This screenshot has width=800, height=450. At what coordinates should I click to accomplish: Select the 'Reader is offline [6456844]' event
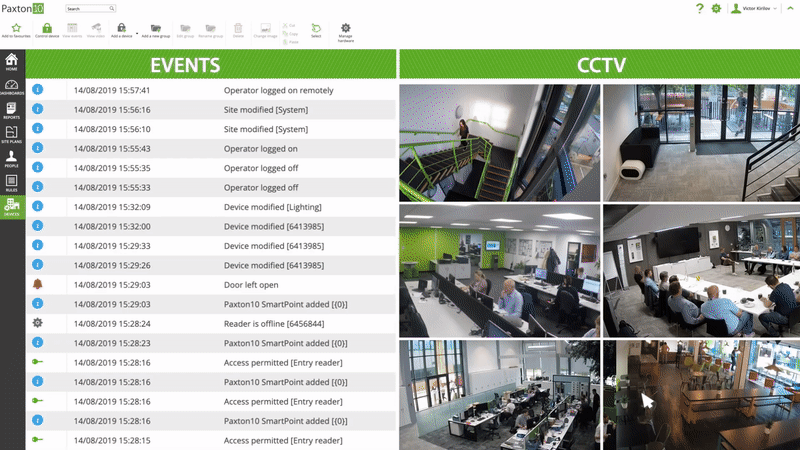[x=211, y=323]
